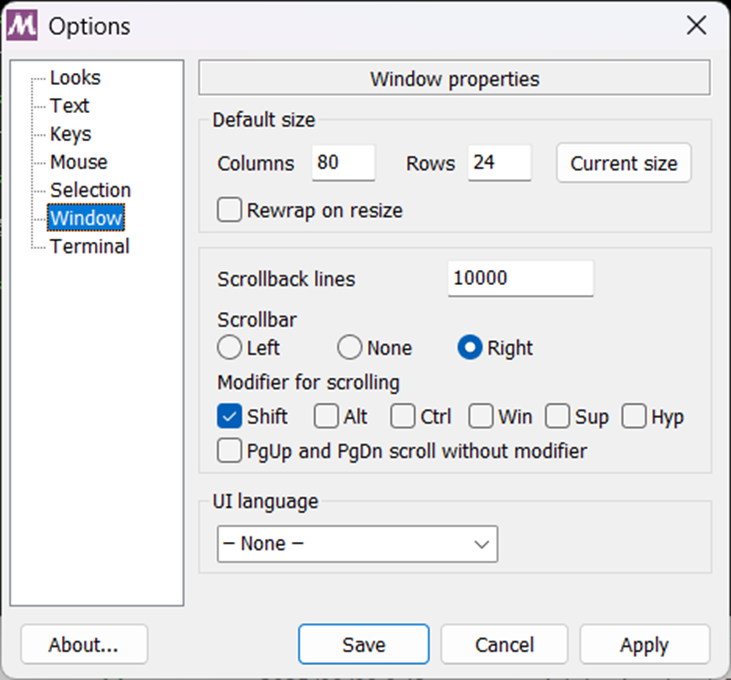The width and height of the screenshot is (731, 680).
Task: Click the Scrollback lines field
Action: (521, 278)
